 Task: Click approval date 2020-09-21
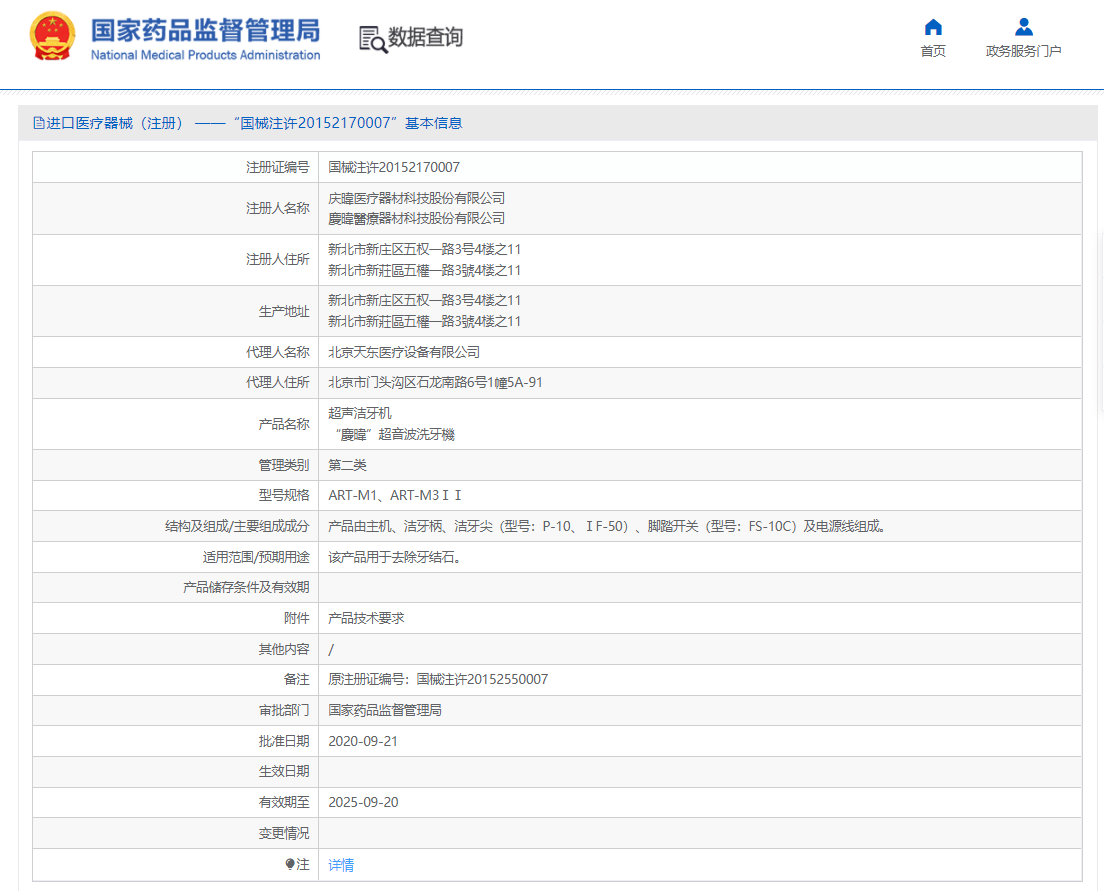[x=363, y=741]
